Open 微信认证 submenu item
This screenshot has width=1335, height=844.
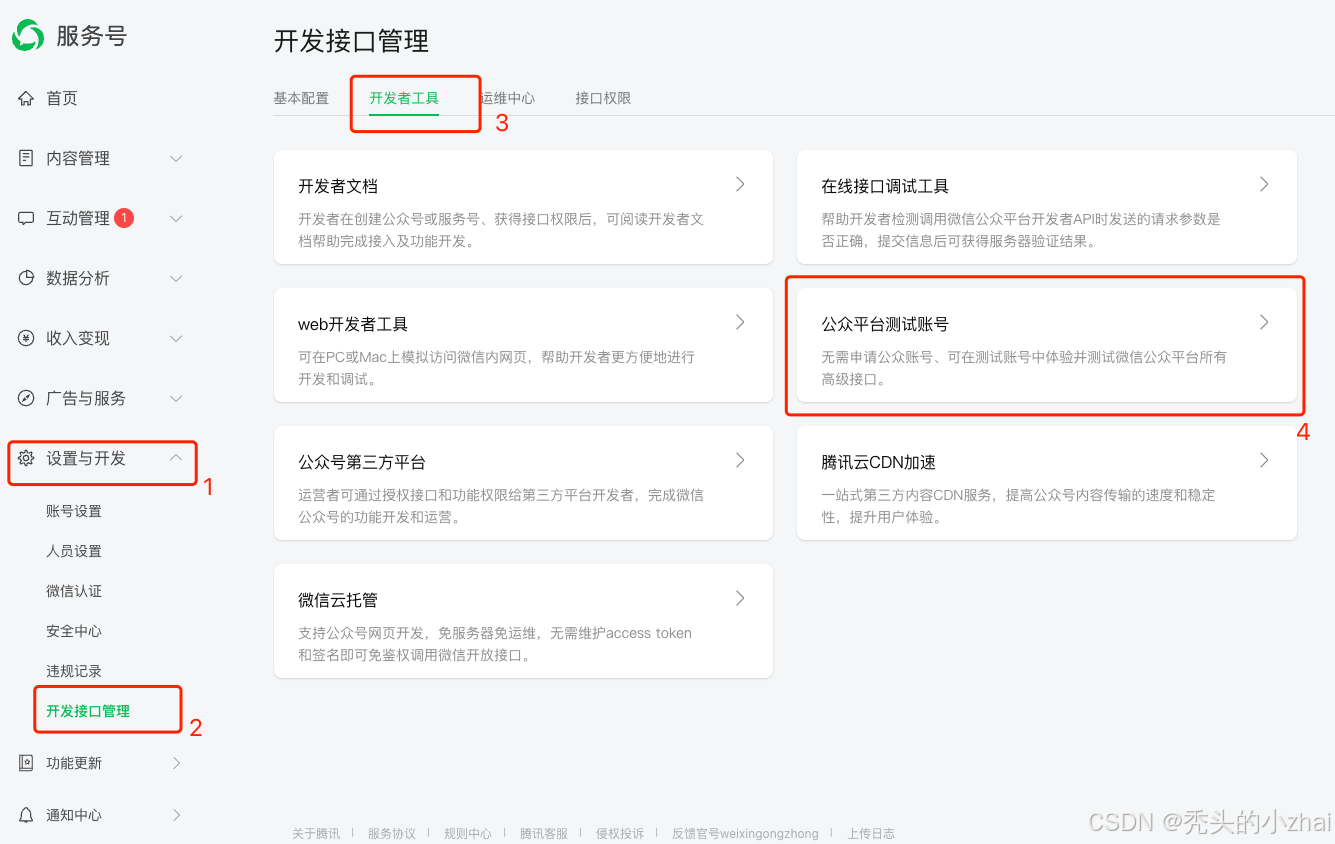pyautogui.click(x=74, y=591)
